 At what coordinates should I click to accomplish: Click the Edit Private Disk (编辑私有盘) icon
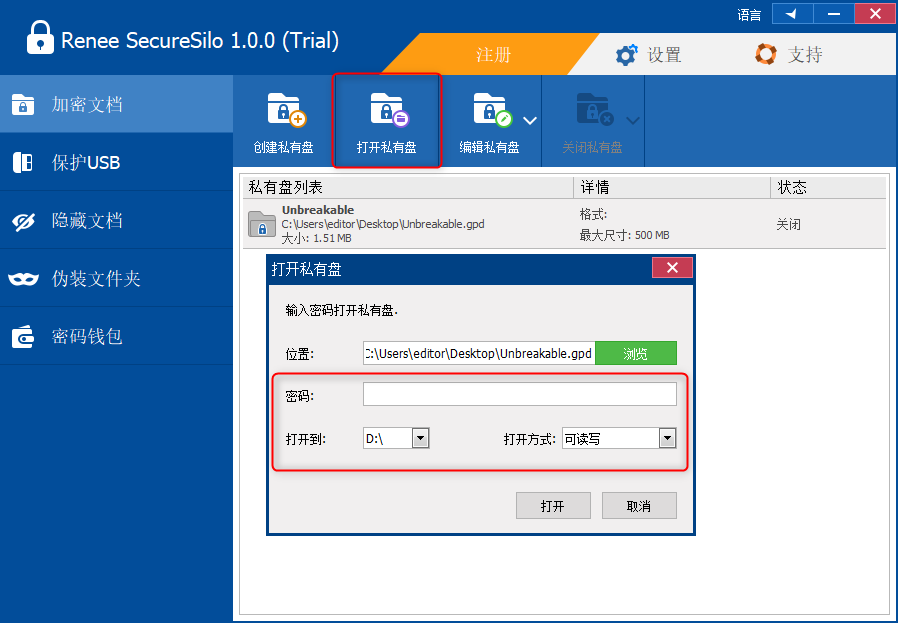click(x=493, y=110)
